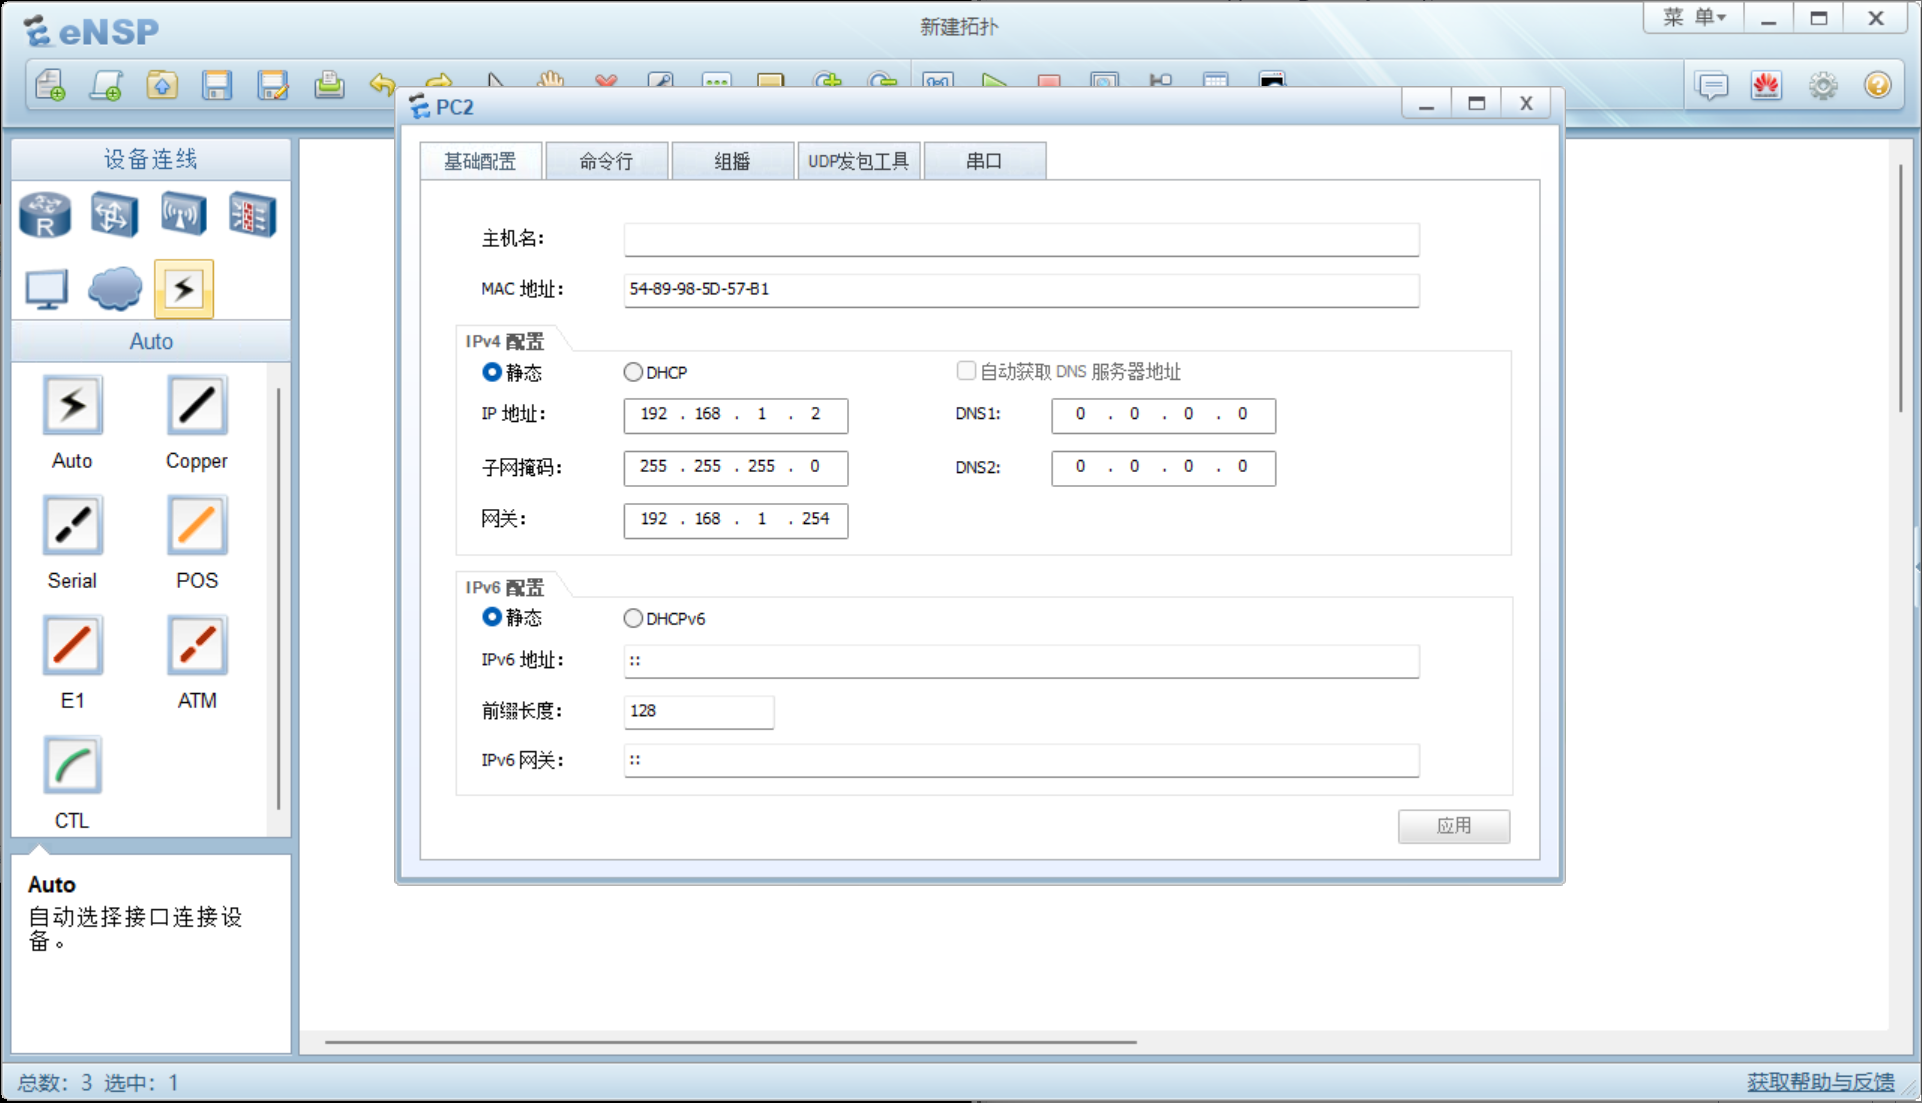Click the save topology floppy icon
This screenshot has height=1103, width=1922.
pos(217,86)
